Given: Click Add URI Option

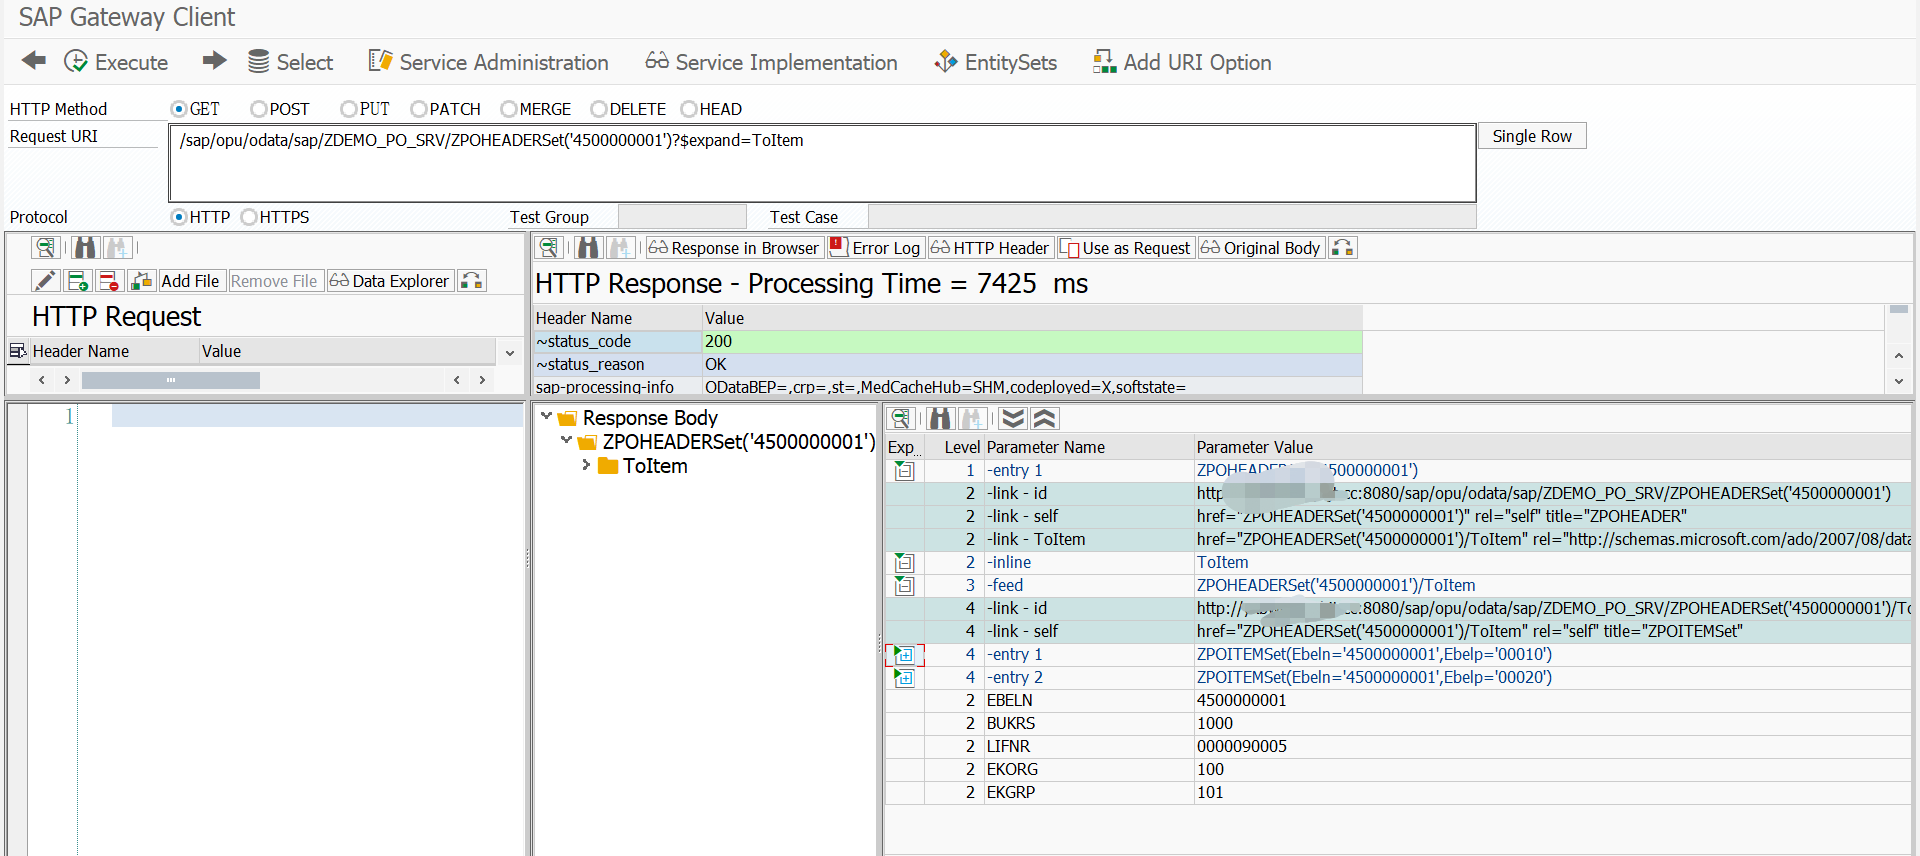Looking at the screenshot, I should click(x=1182, y=62).
